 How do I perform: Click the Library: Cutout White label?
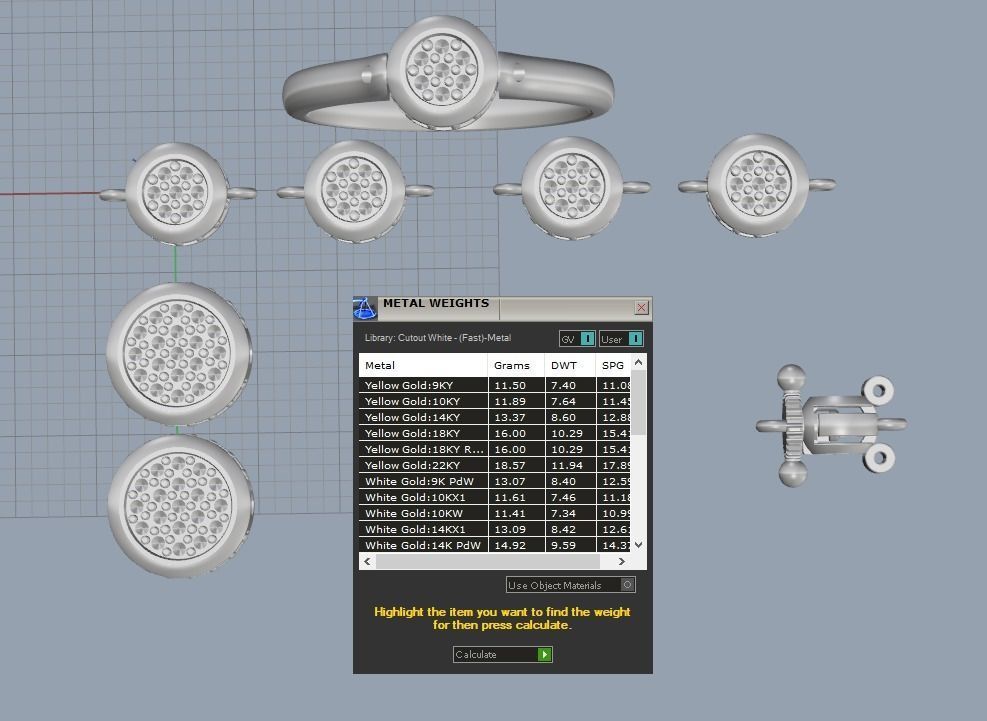[x=438, y=338]
